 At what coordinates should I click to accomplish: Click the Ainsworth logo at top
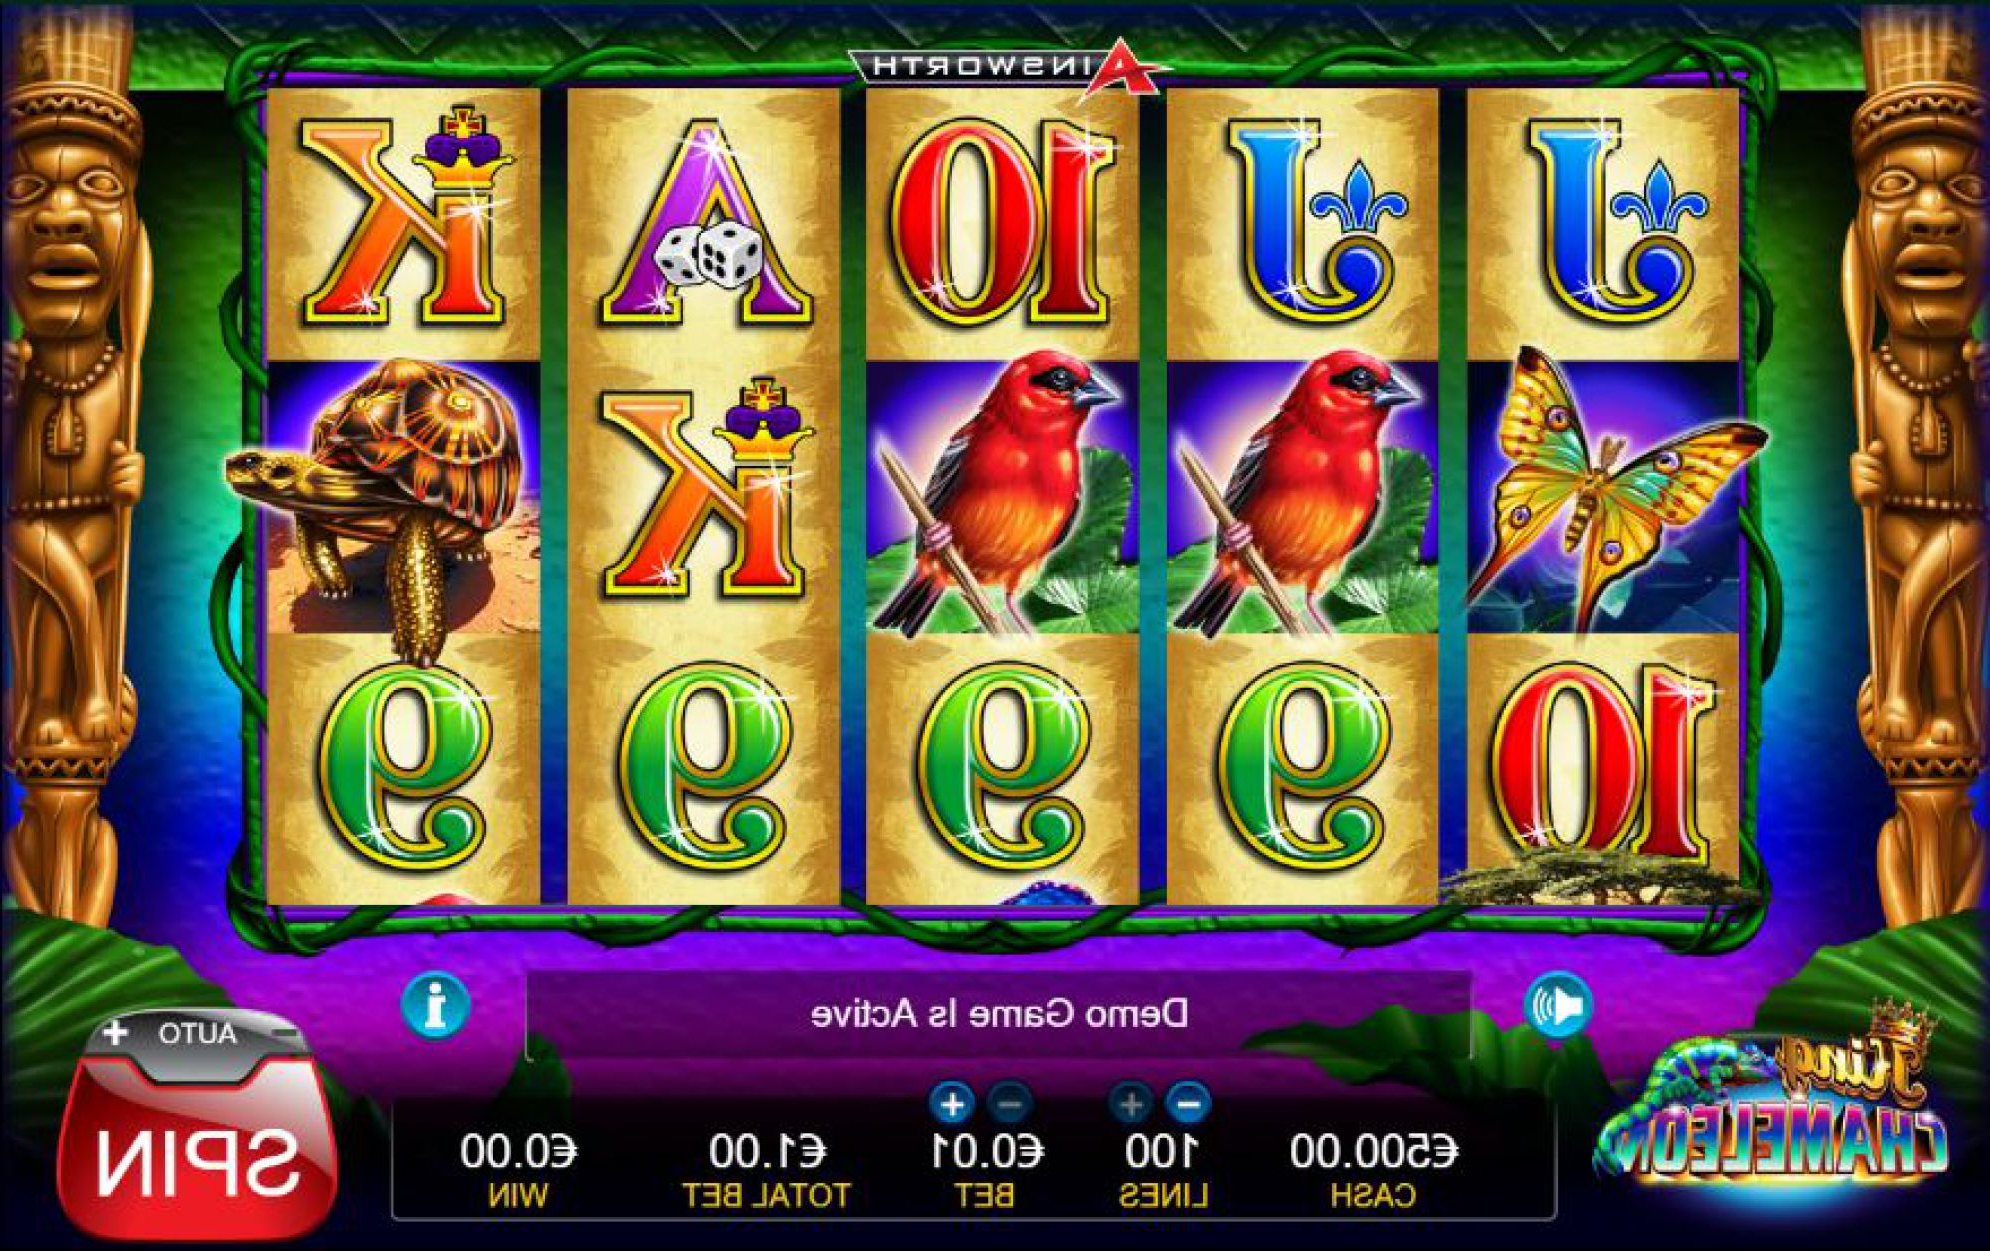[x=1010, y=67]
